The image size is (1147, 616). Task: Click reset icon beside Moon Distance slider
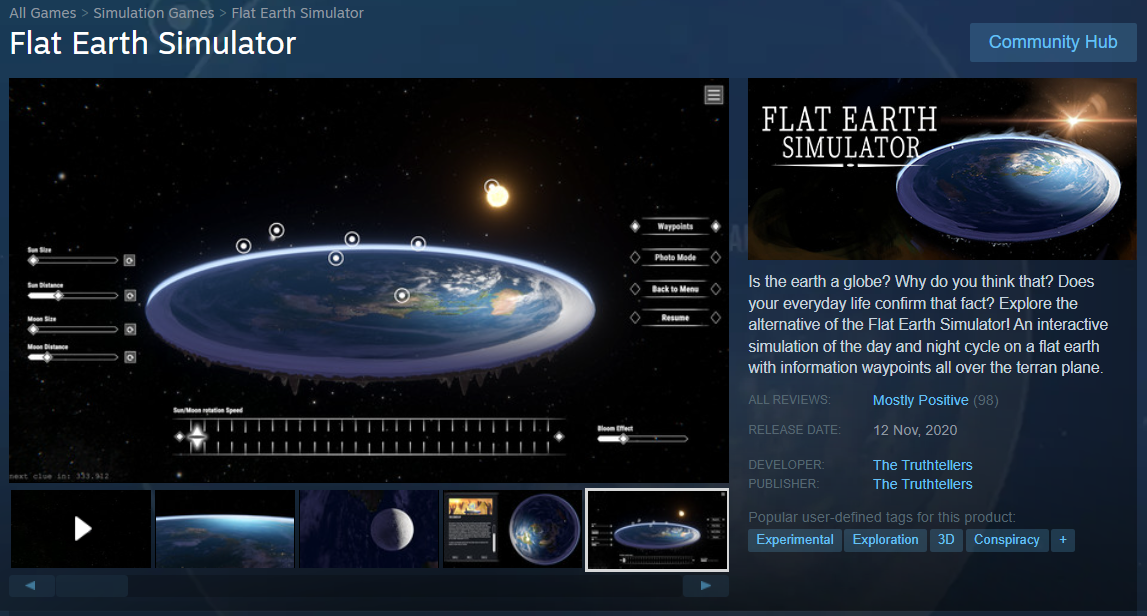pos(129,357)
